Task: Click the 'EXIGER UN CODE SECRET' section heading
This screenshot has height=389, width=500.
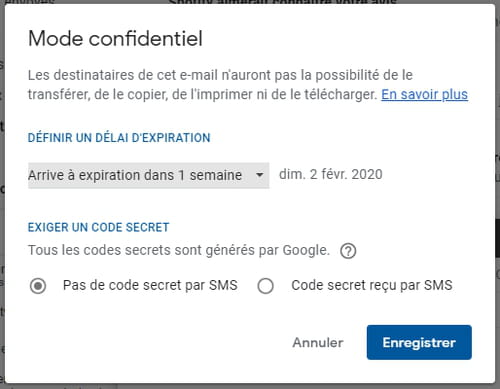Action: [x=99, y=227]
